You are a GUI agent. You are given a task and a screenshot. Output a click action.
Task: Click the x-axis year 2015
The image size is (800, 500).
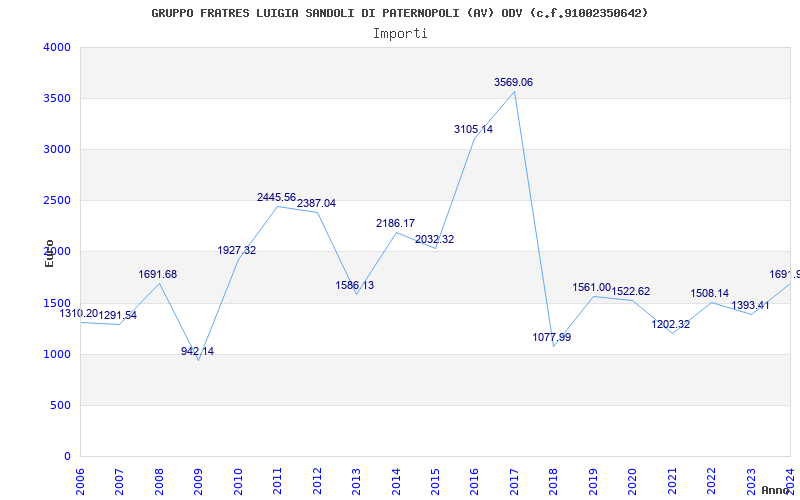435,481
